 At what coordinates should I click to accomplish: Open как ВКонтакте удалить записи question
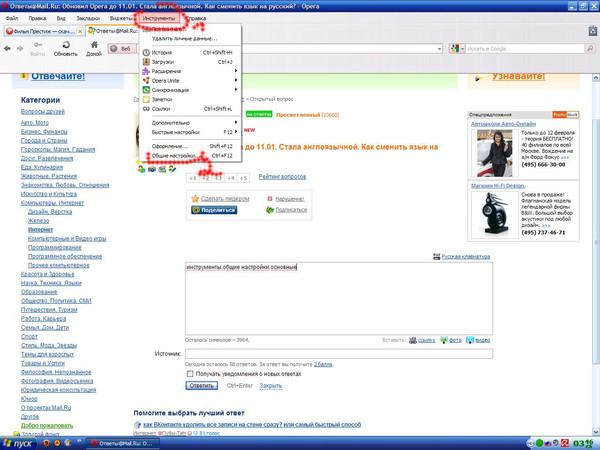tap(252, 424)
